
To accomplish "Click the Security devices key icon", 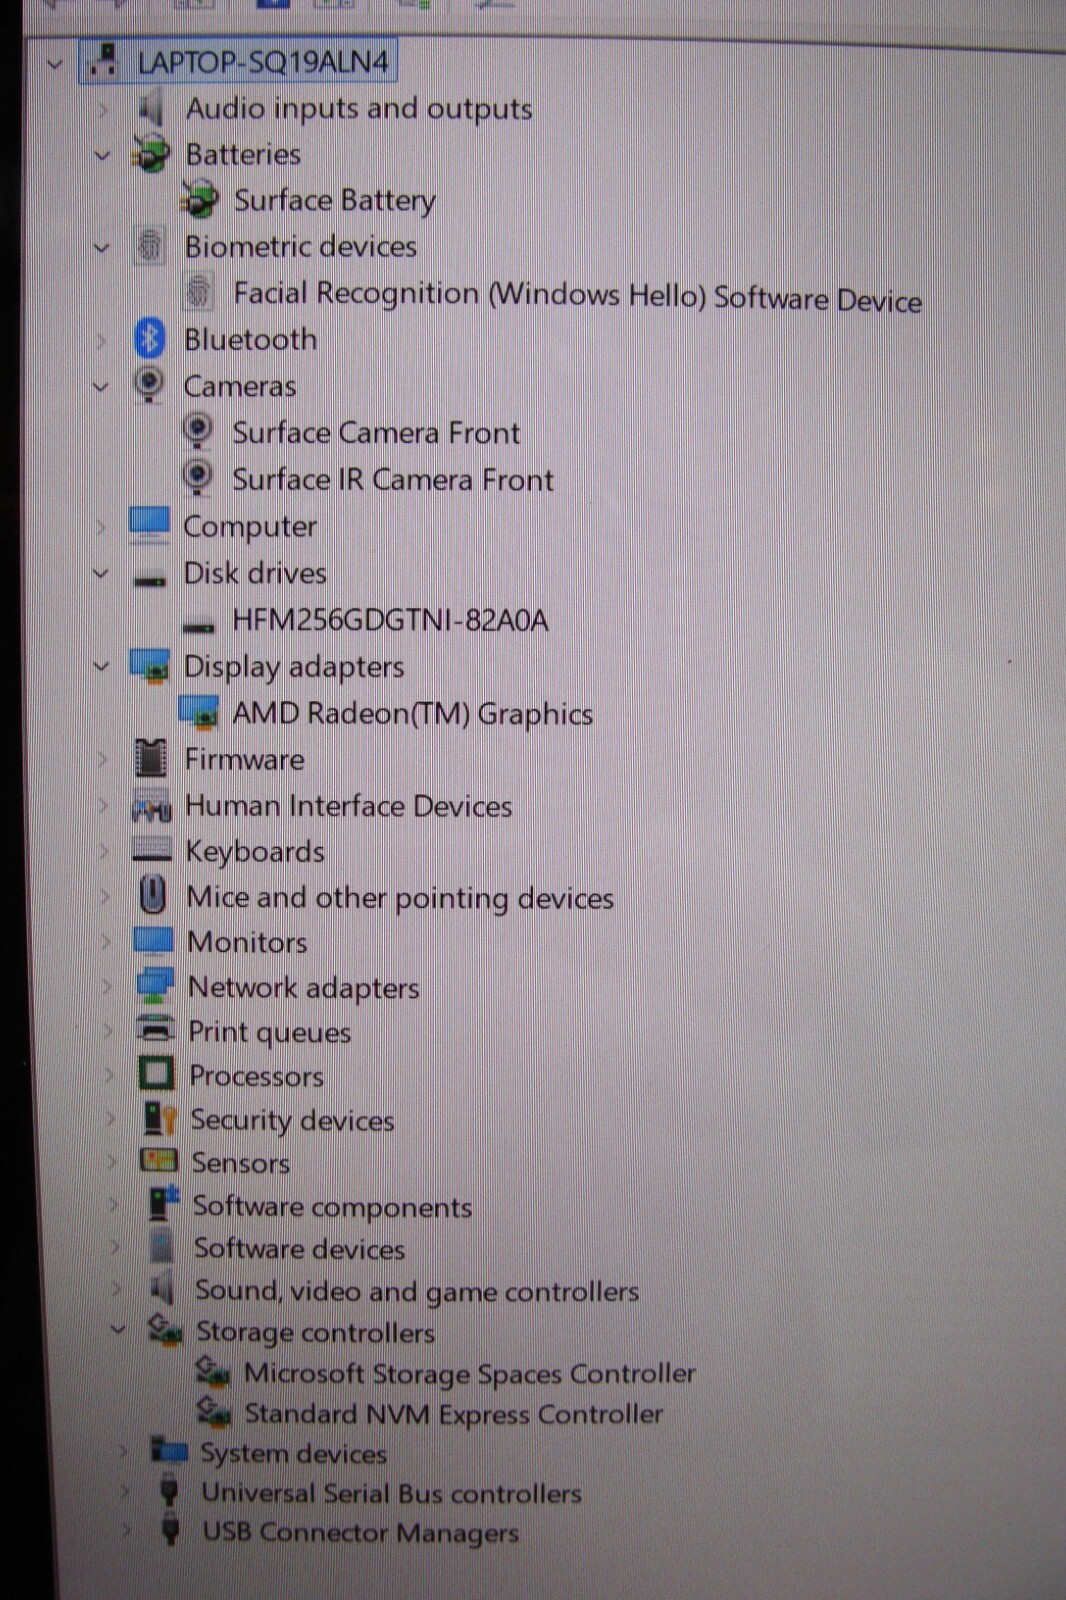I will click(160, 1118).
